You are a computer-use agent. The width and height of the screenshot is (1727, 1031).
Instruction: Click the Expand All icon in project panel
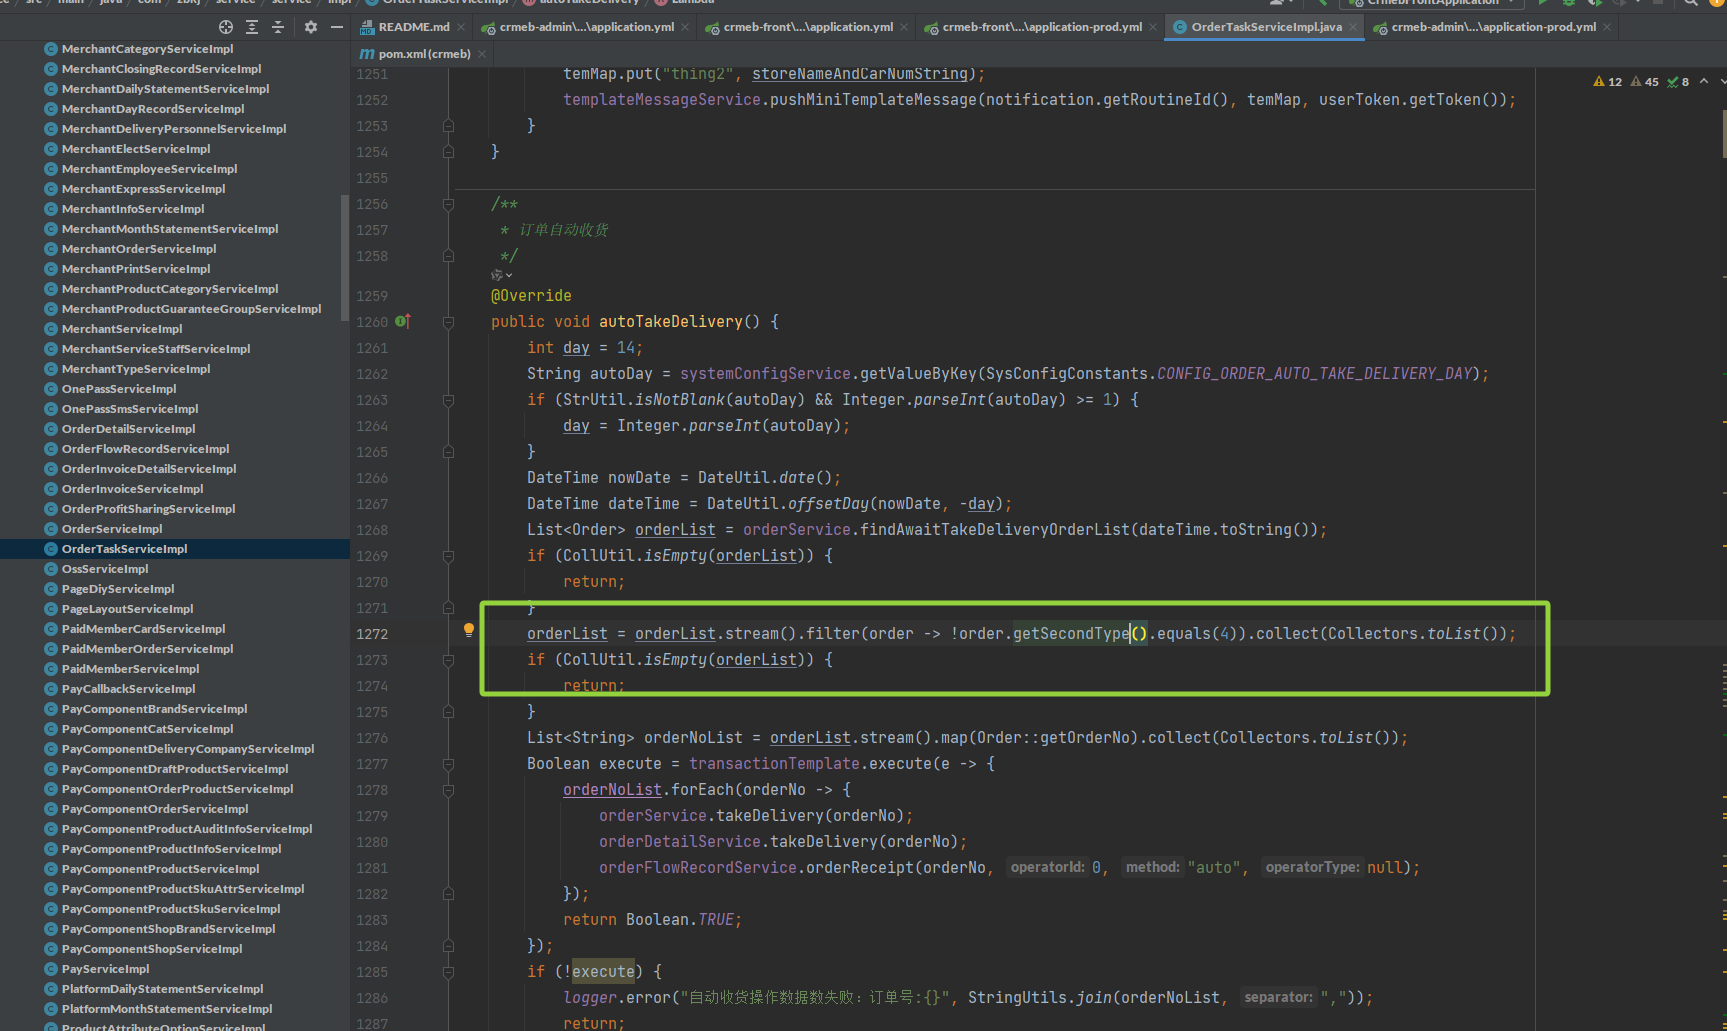coord(252,27)
